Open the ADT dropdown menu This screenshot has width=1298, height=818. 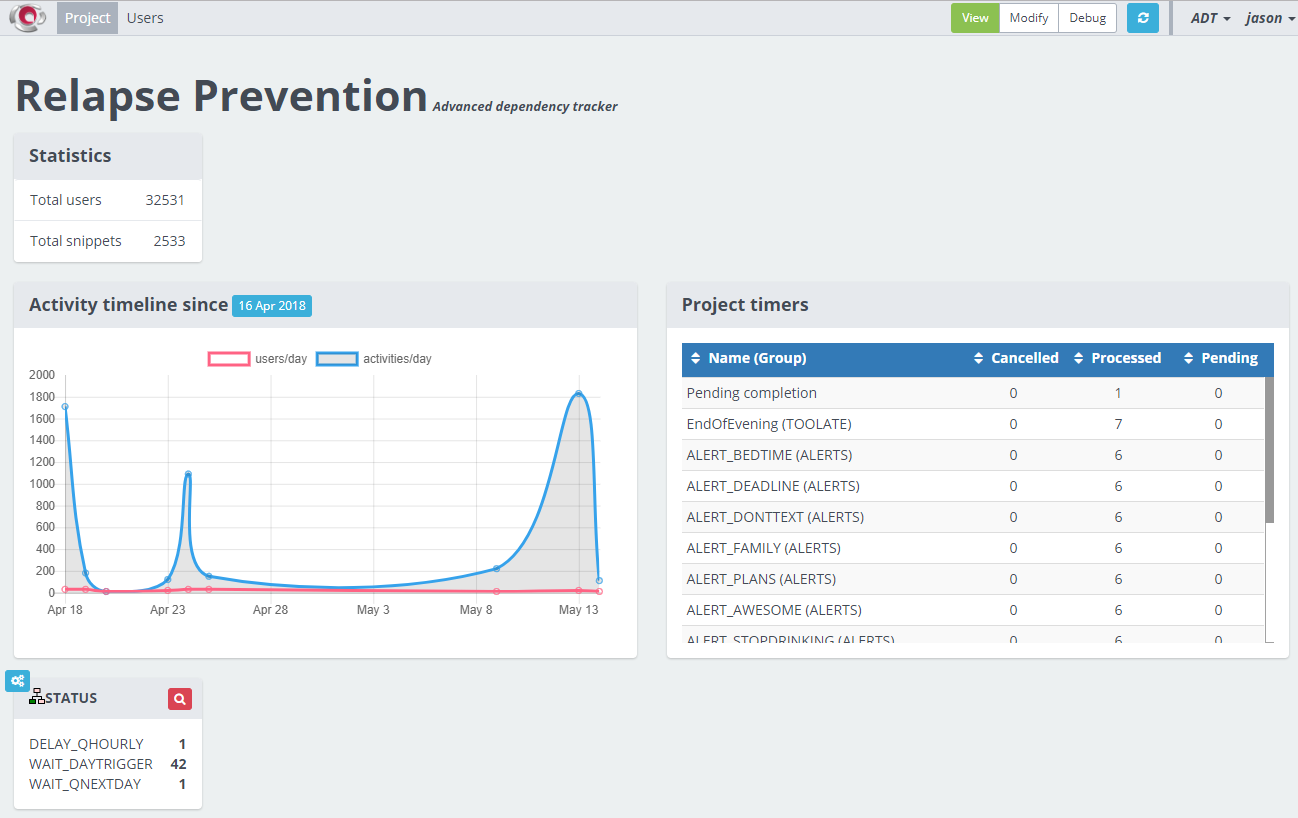1210,18
